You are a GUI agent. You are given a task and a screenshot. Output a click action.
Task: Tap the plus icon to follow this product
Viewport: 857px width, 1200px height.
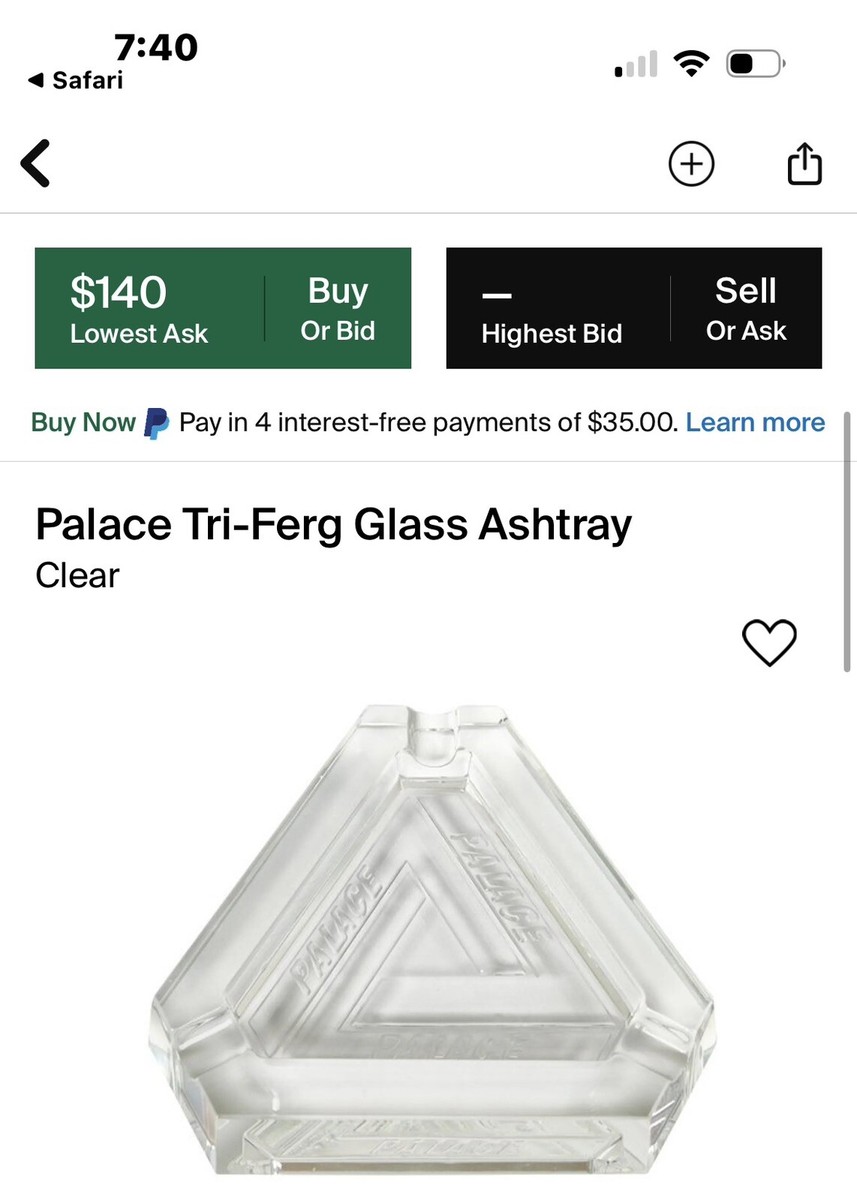[691, 163]
